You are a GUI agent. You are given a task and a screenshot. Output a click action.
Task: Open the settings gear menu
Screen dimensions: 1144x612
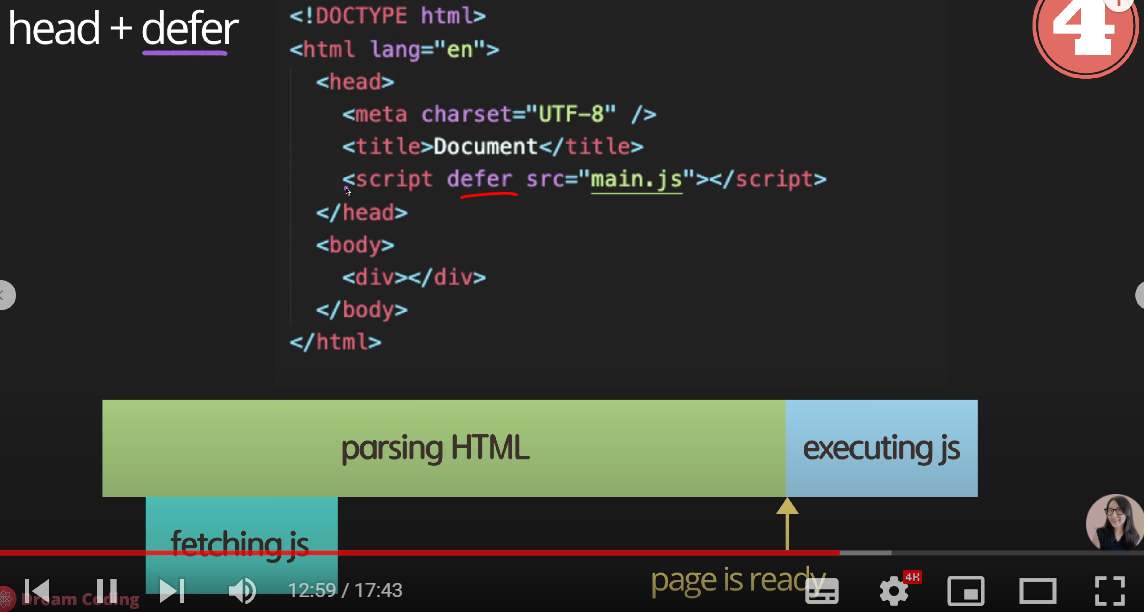893,590
